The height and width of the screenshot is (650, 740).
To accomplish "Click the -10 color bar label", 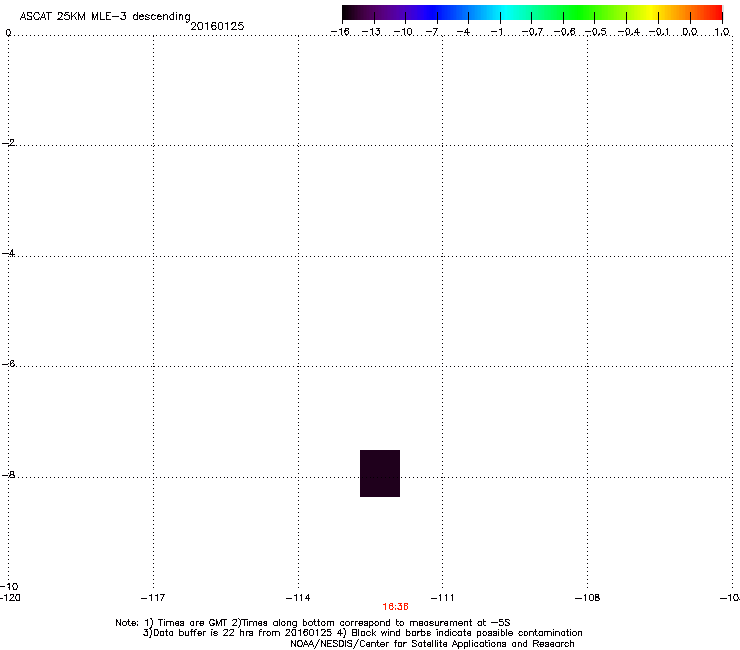I will click(x=403, y=32).
